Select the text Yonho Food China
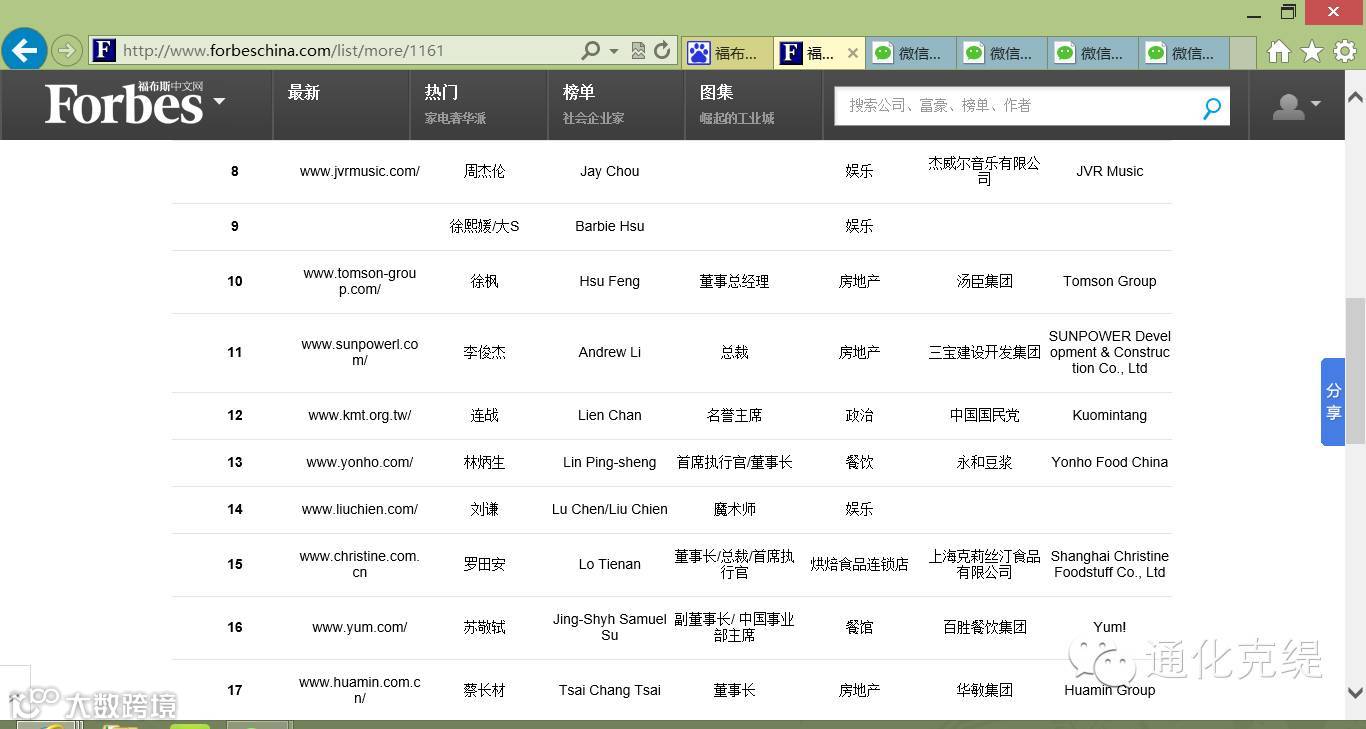This screenshot has height=729, width=1366. tap(1110, 462)
